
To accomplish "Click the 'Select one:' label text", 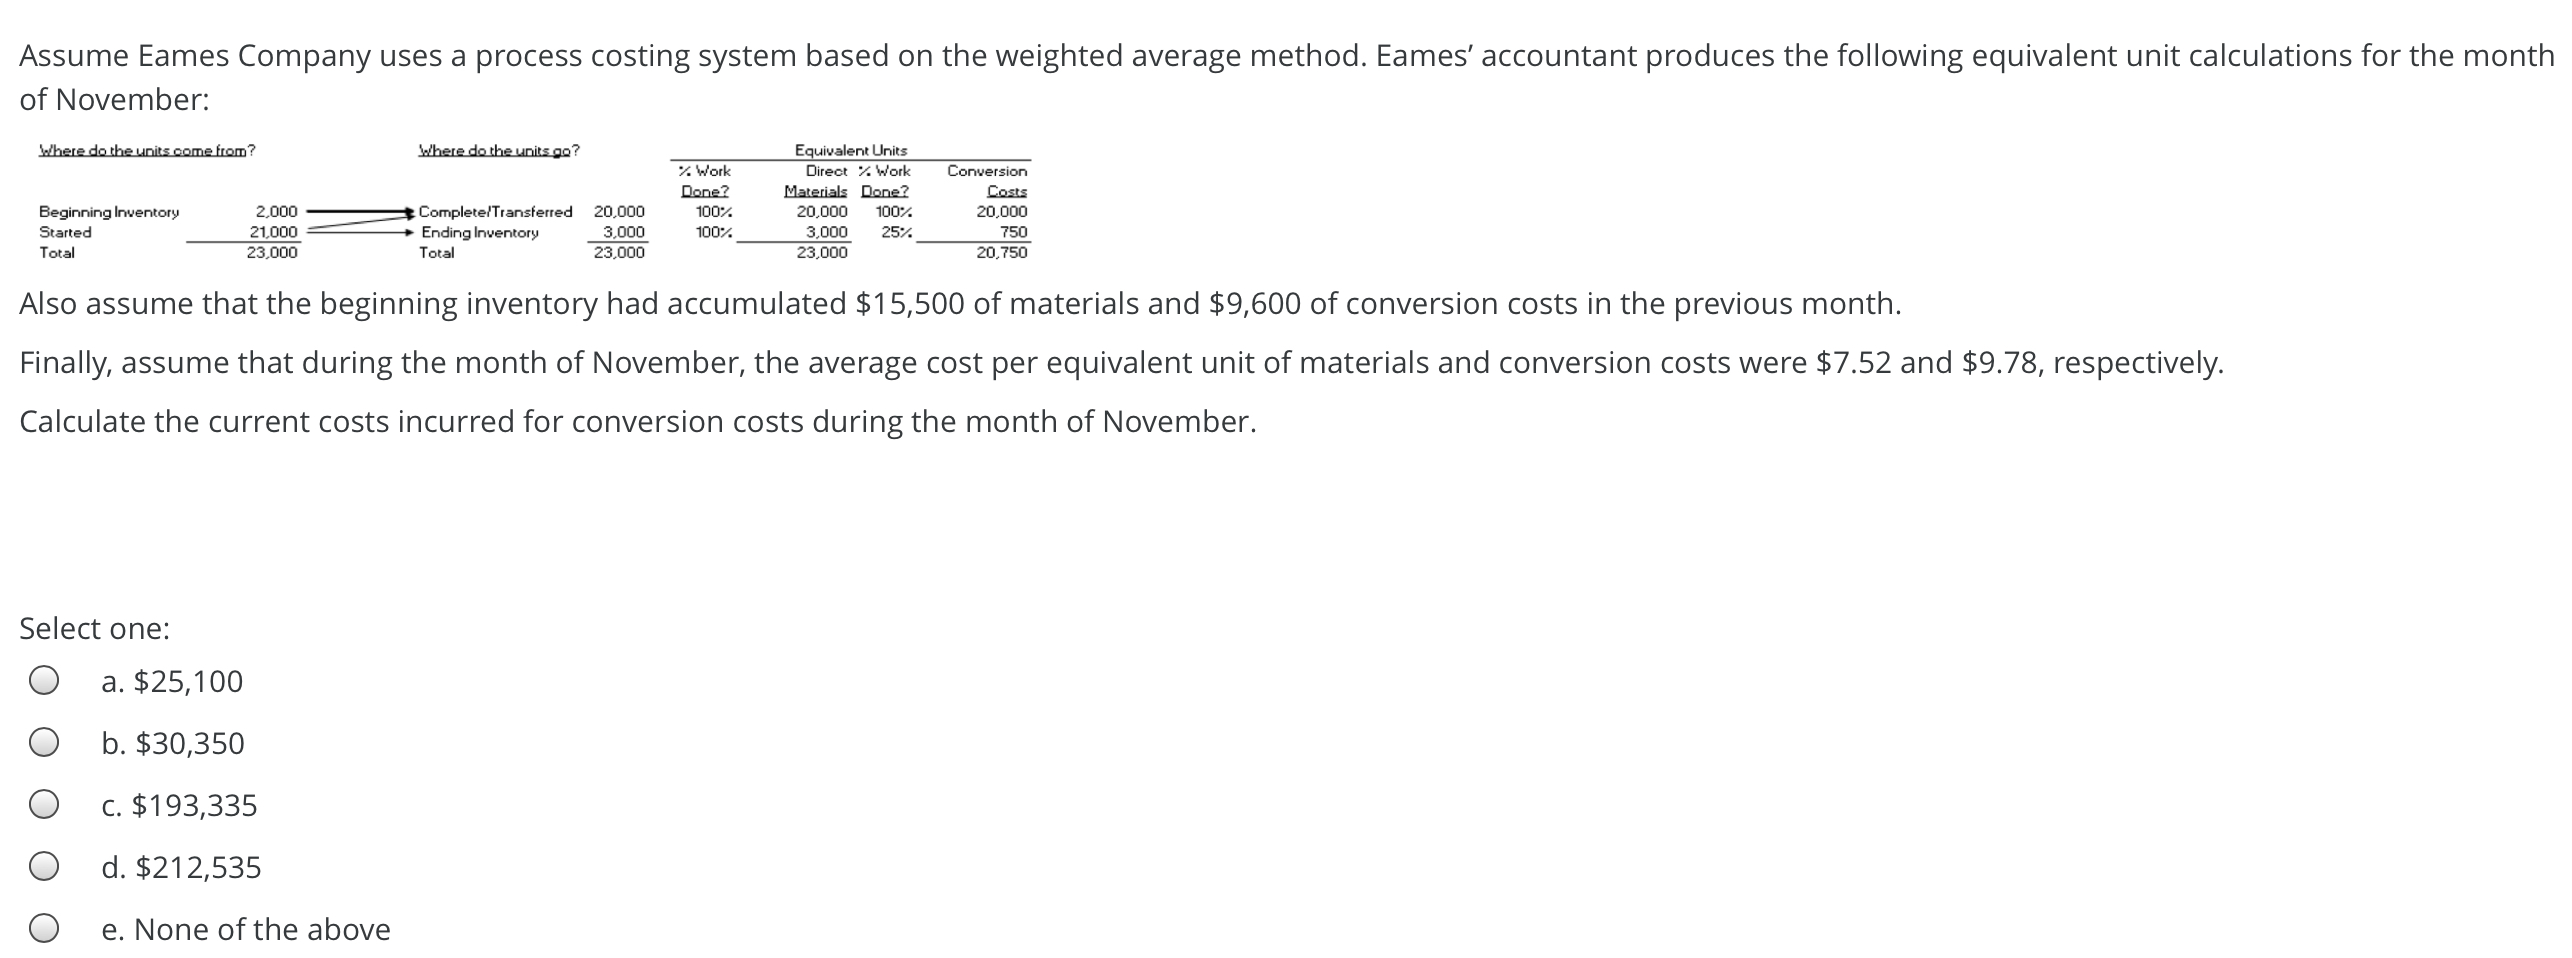I will (94, 628).
